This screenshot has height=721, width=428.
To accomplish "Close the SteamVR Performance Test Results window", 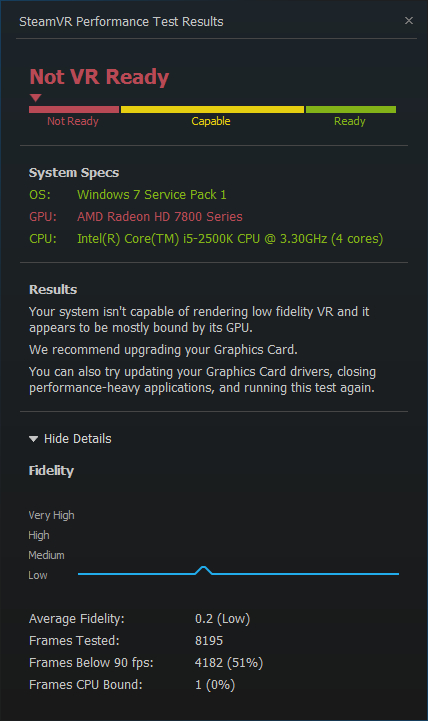I will (x=409, y=21).
